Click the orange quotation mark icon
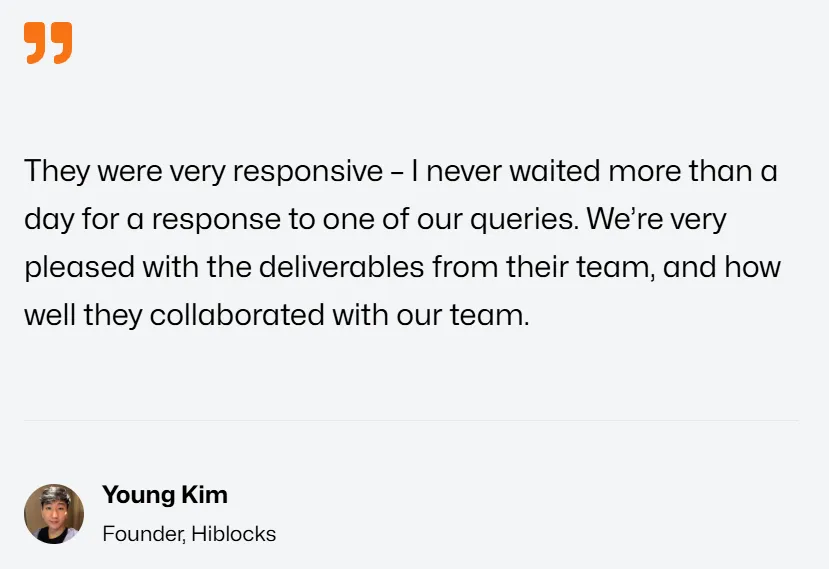 click(48, 43)
